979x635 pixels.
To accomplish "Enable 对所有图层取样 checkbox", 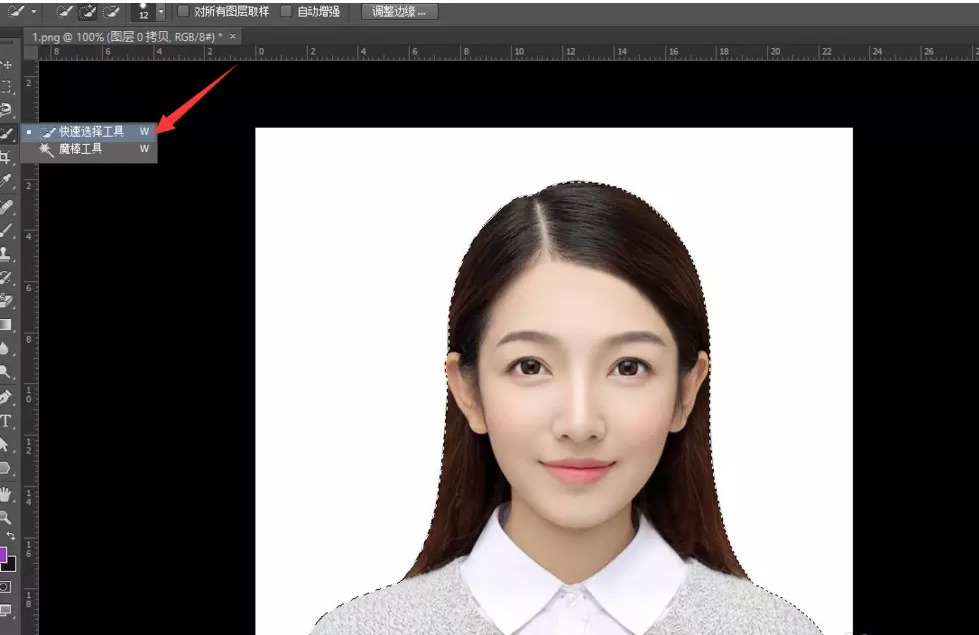I will tap(183, 12).
